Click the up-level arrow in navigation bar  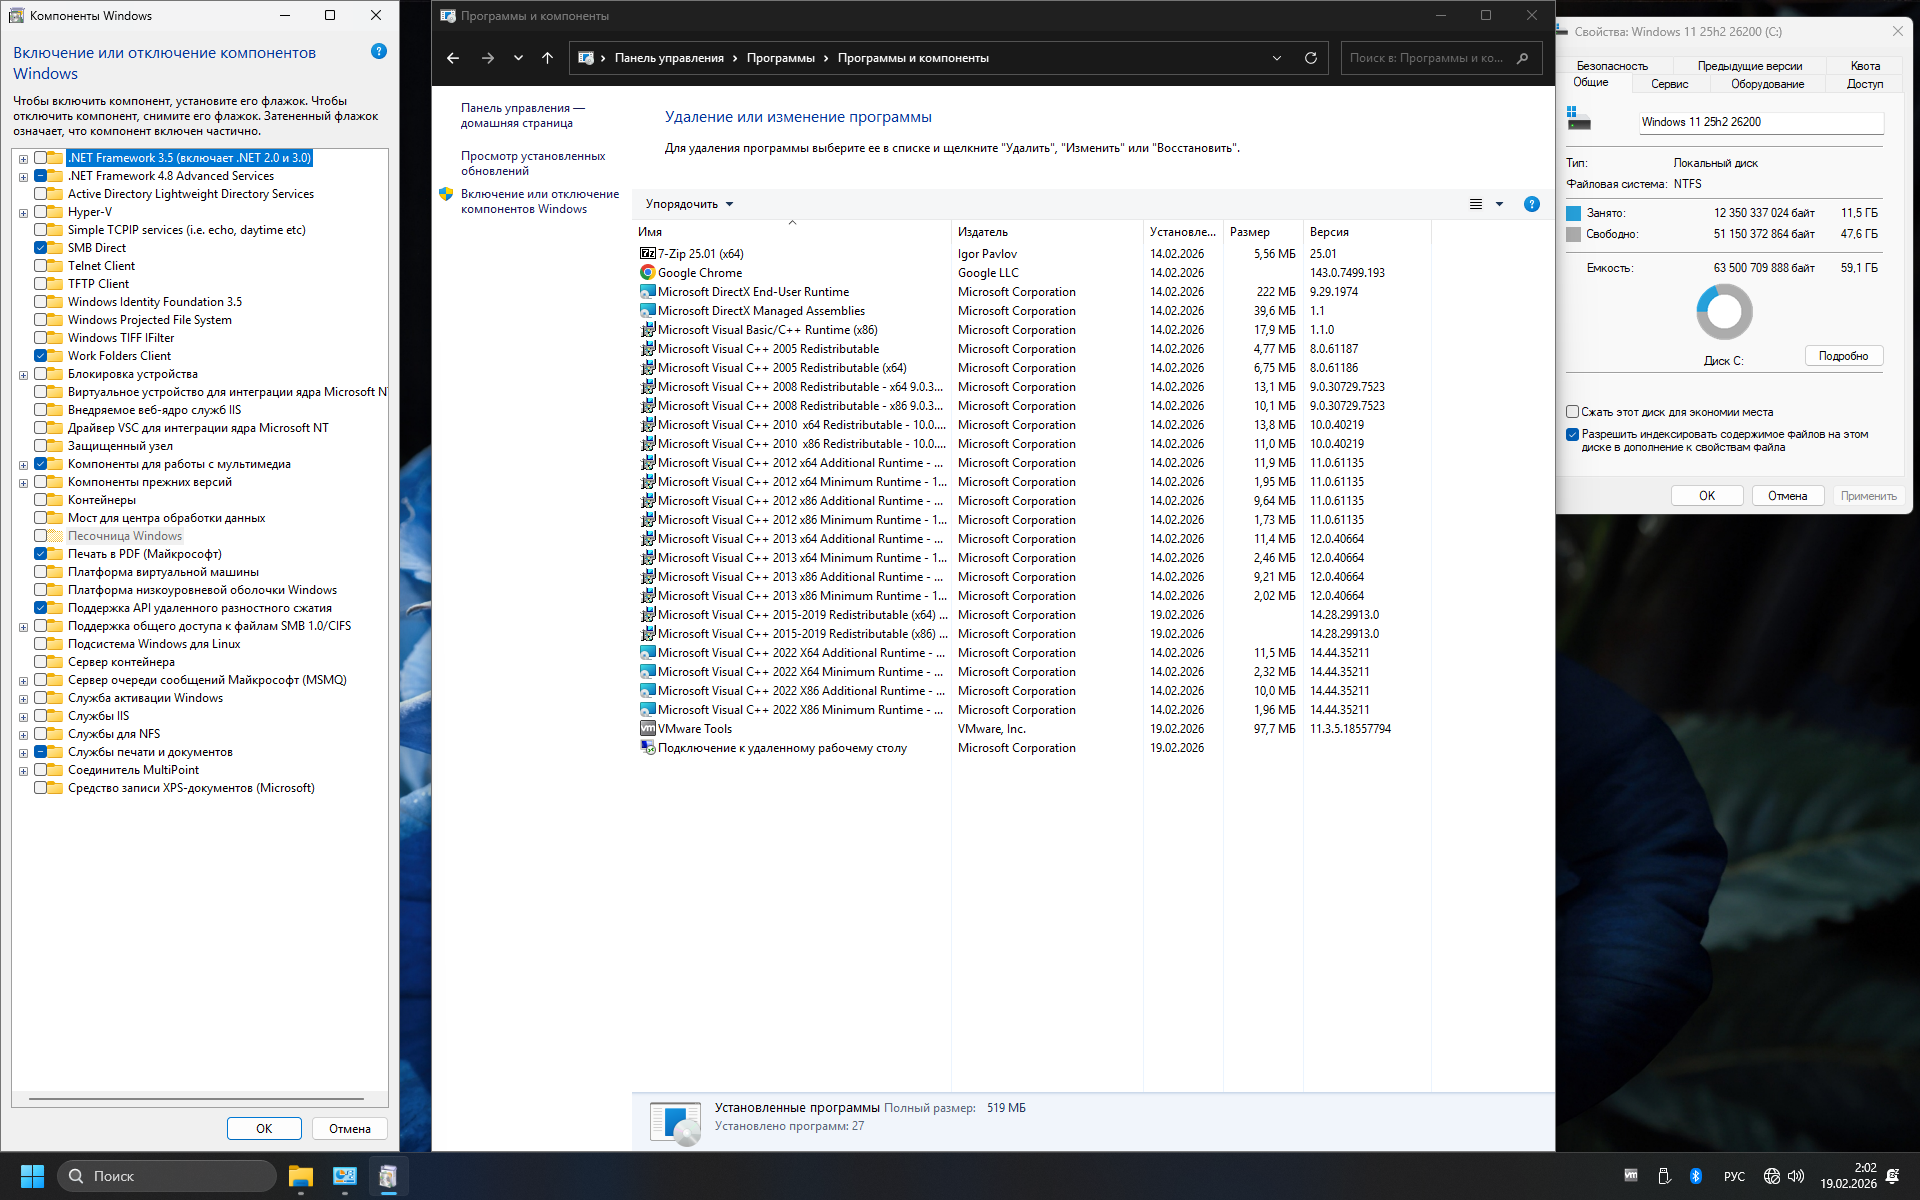pyautogui.click(x=547, y=58)
